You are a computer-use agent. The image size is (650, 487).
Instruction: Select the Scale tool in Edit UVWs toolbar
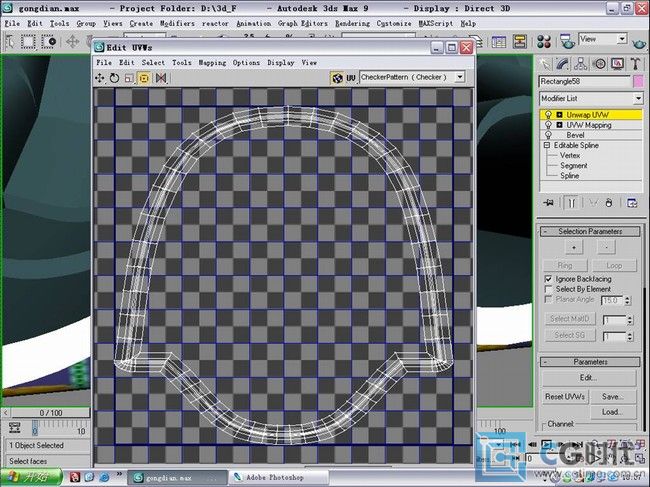tap(129, 78)
